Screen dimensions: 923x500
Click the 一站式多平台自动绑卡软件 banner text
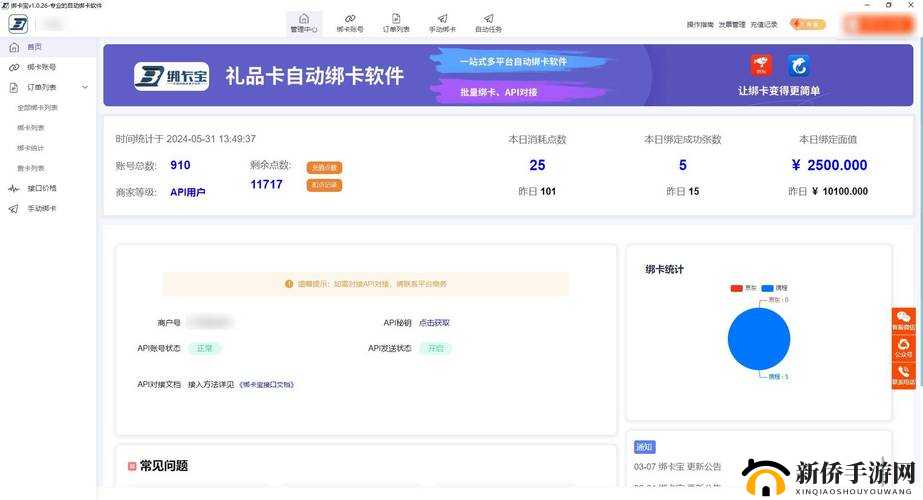[x=513, y=61]
